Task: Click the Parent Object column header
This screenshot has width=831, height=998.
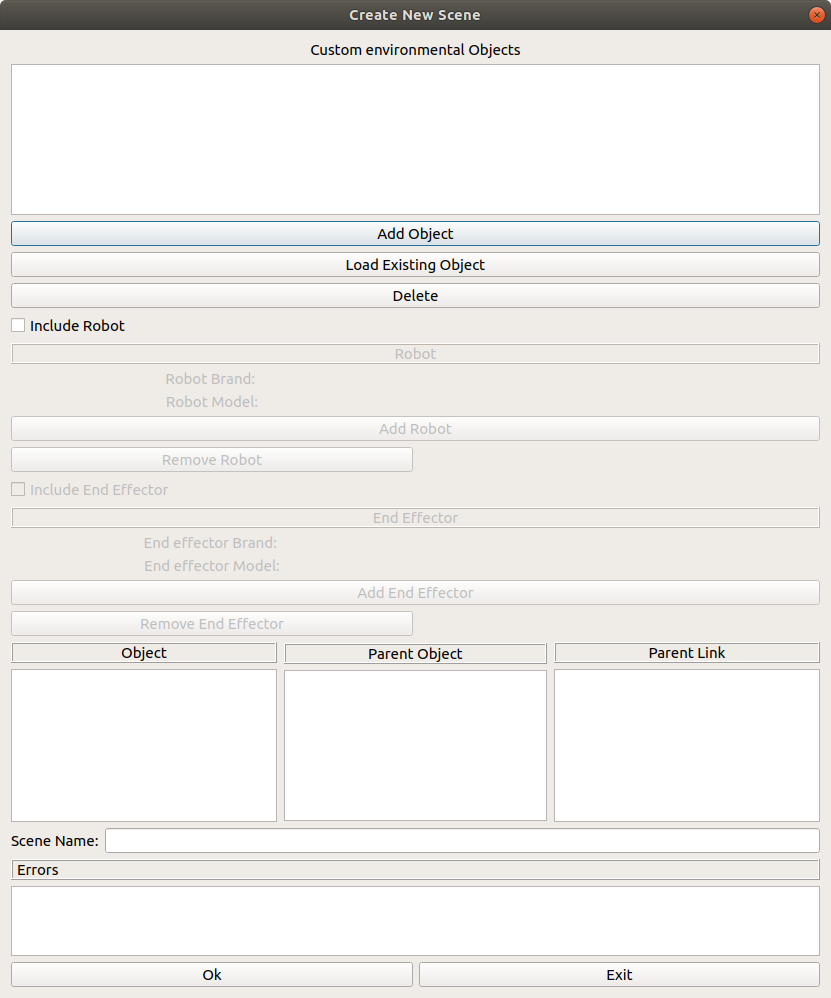Action: coord(415,654)
